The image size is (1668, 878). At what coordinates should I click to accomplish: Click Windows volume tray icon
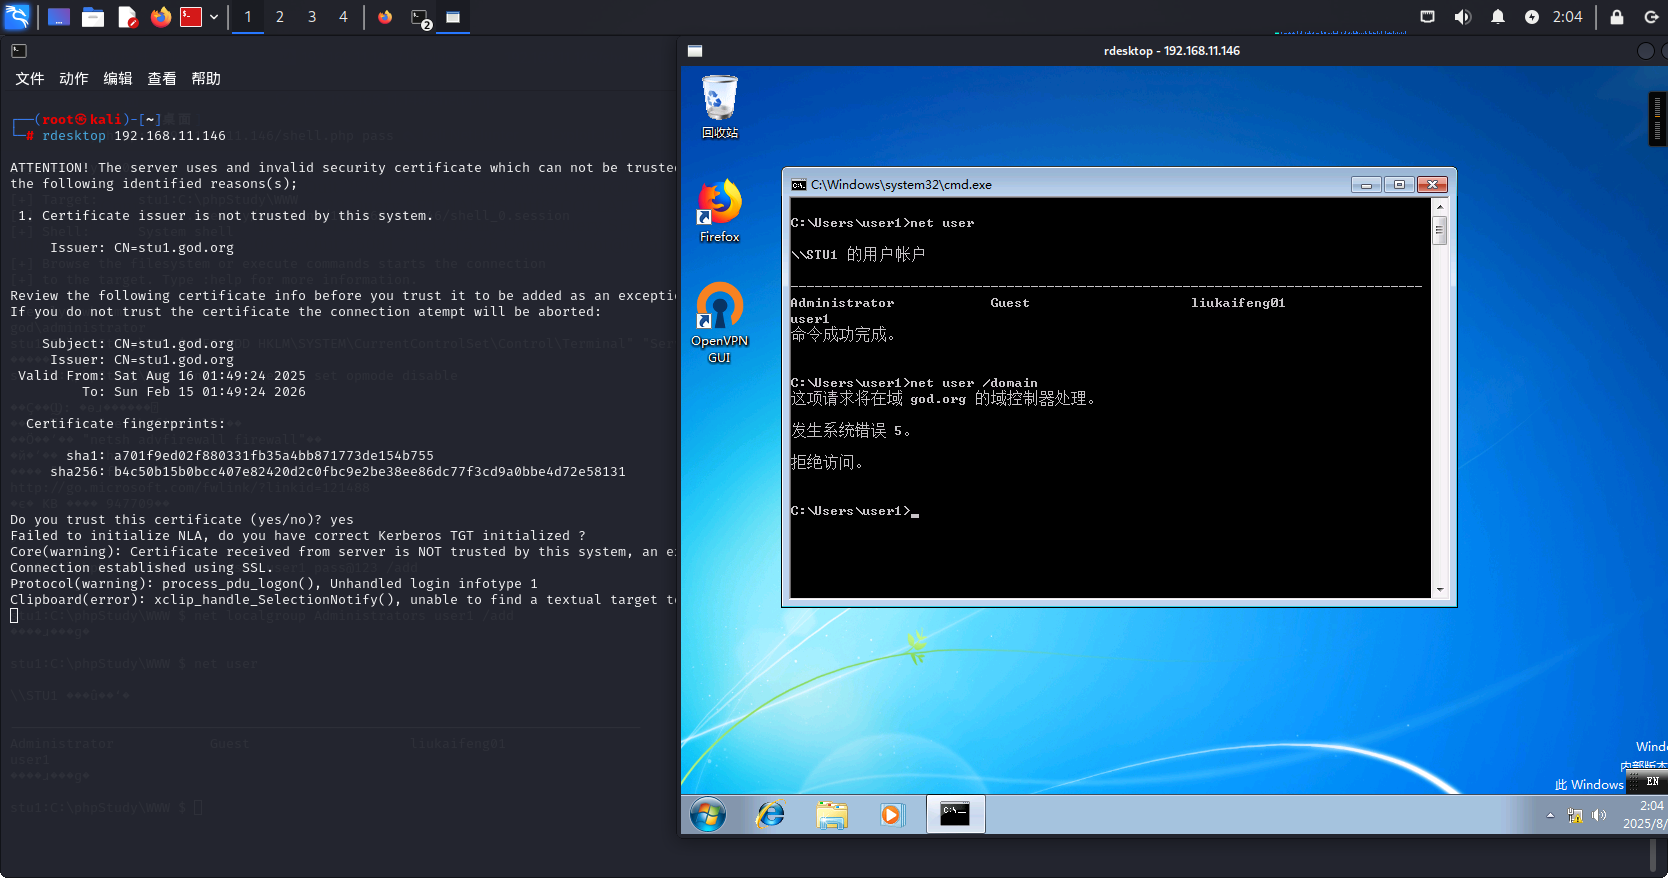click(1599, 816)
